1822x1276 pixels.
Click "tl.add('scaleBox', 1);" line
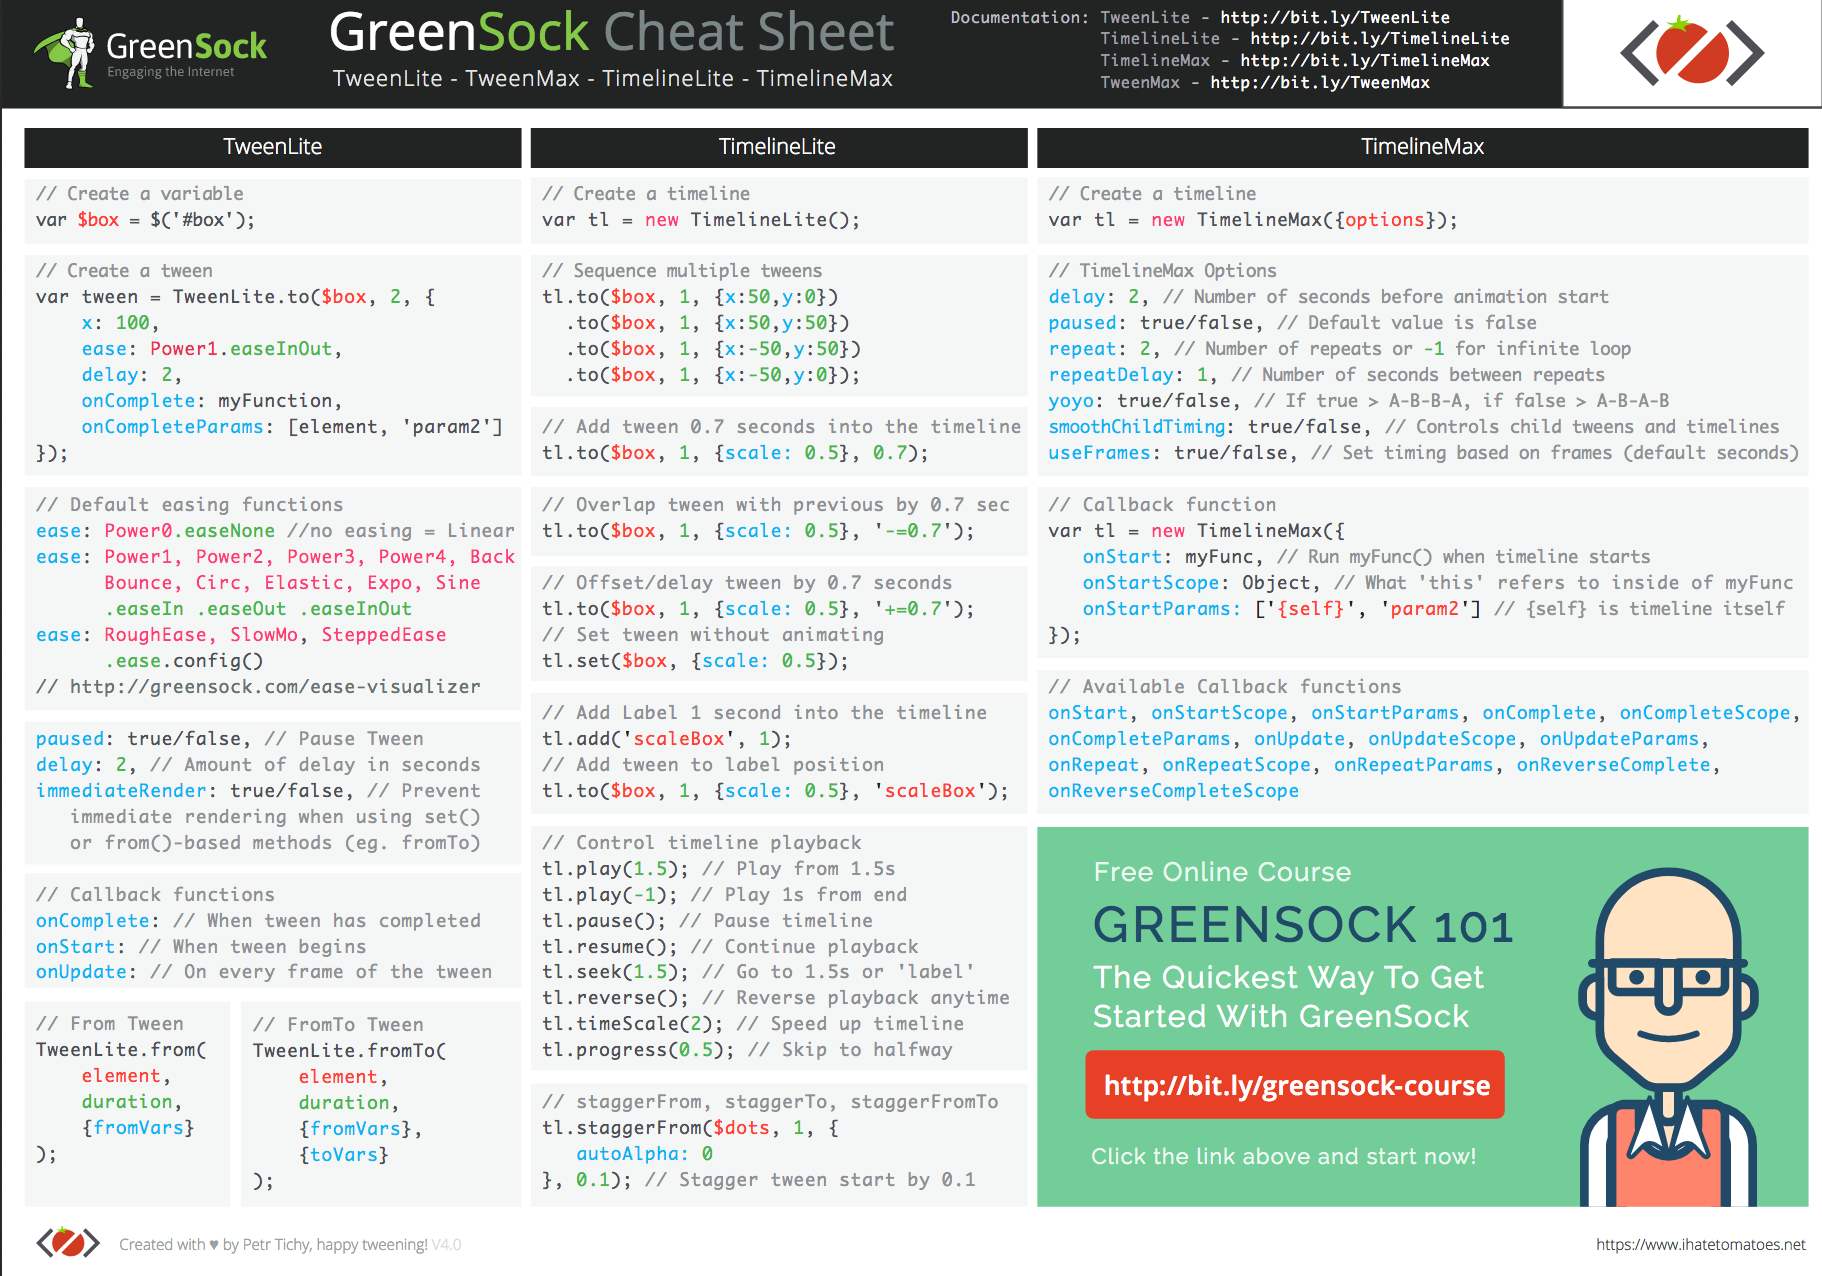click(667, 739)
